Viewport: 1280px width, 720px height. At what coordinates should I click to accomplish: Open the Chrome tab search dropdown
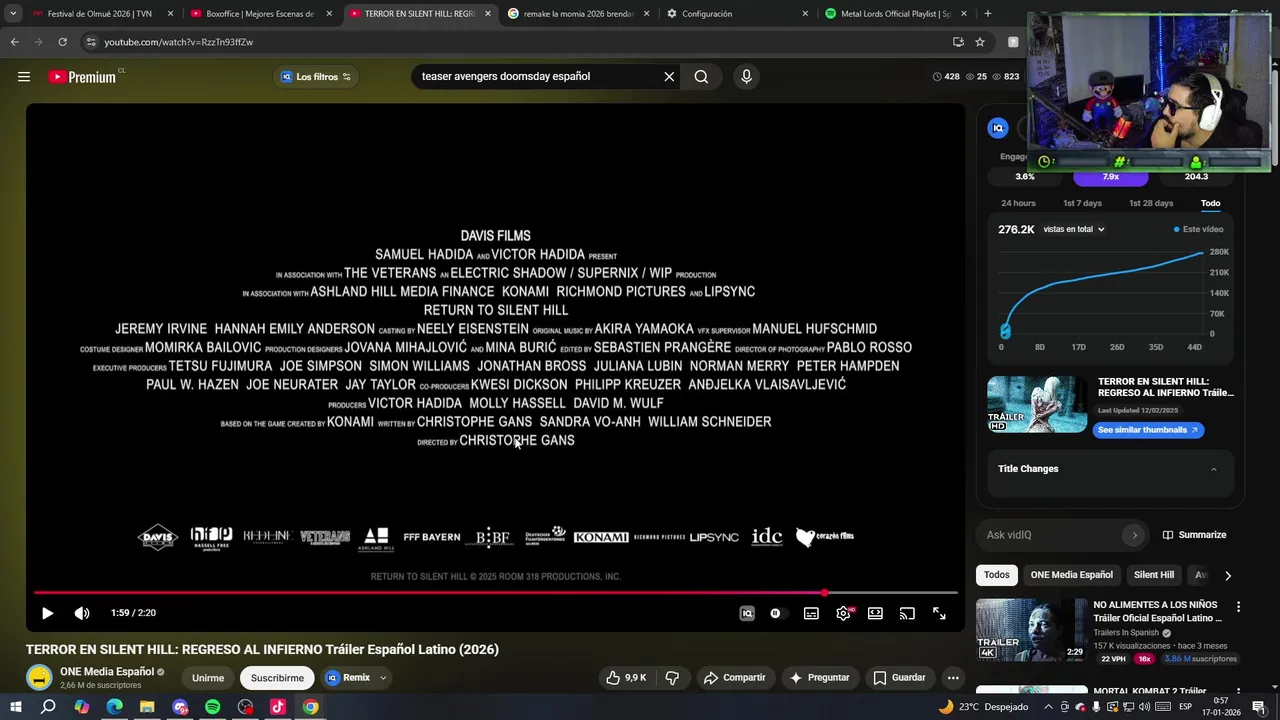[13, 14]
